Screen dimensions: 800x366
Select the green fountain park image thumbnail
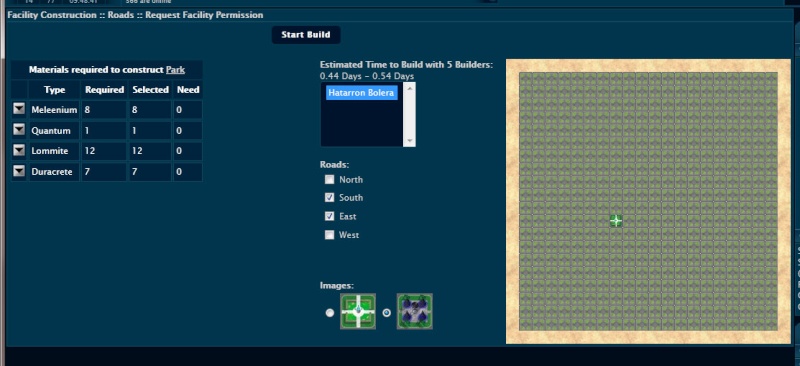coord(358,311)
